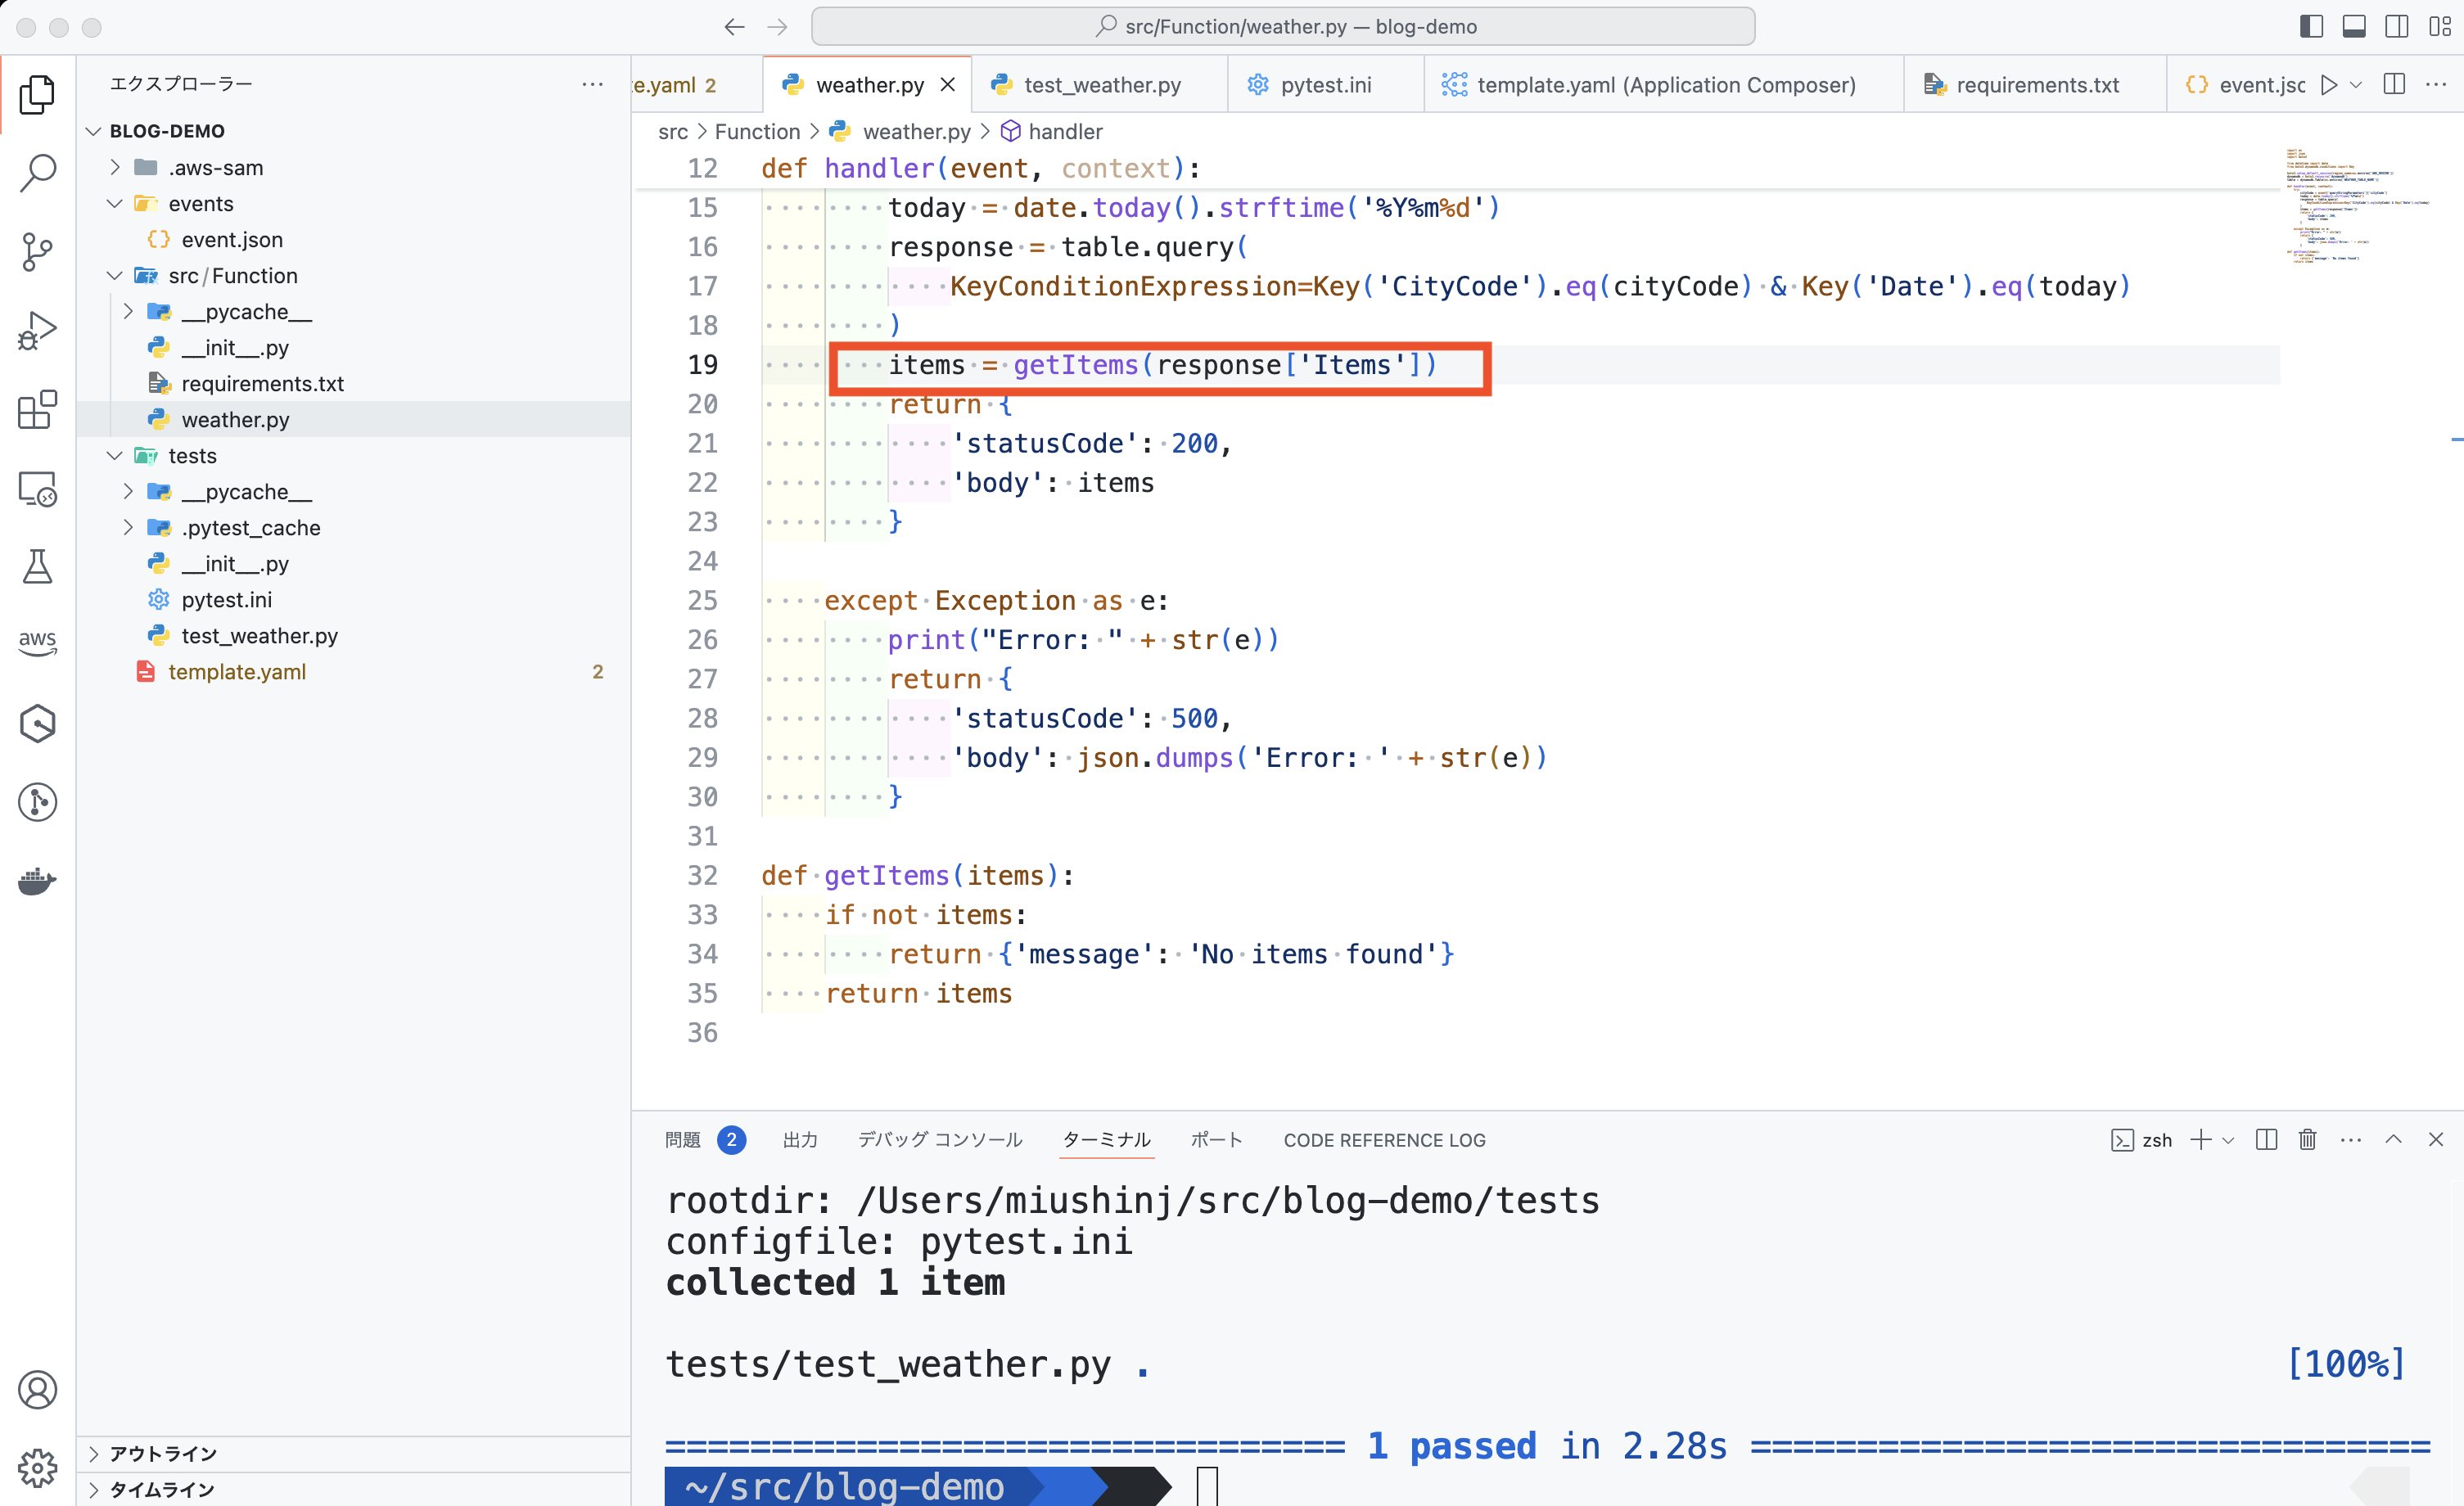This screenshot has width=2464, height=1506.
Task: Open the Testing flask icon
Action: point(38,566)
